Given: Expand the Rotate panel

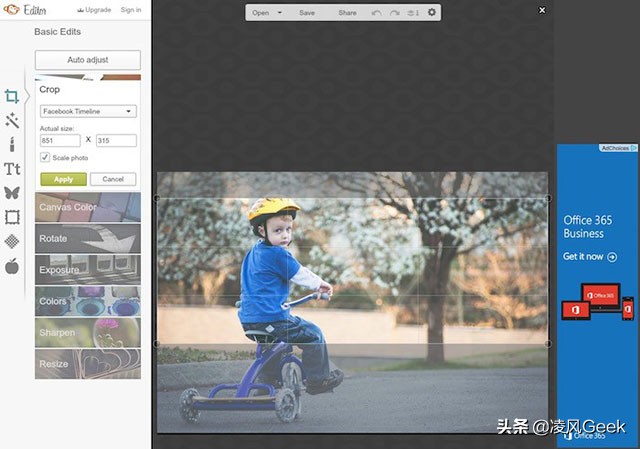Looking at the screenshot, I should coord(88,238).
